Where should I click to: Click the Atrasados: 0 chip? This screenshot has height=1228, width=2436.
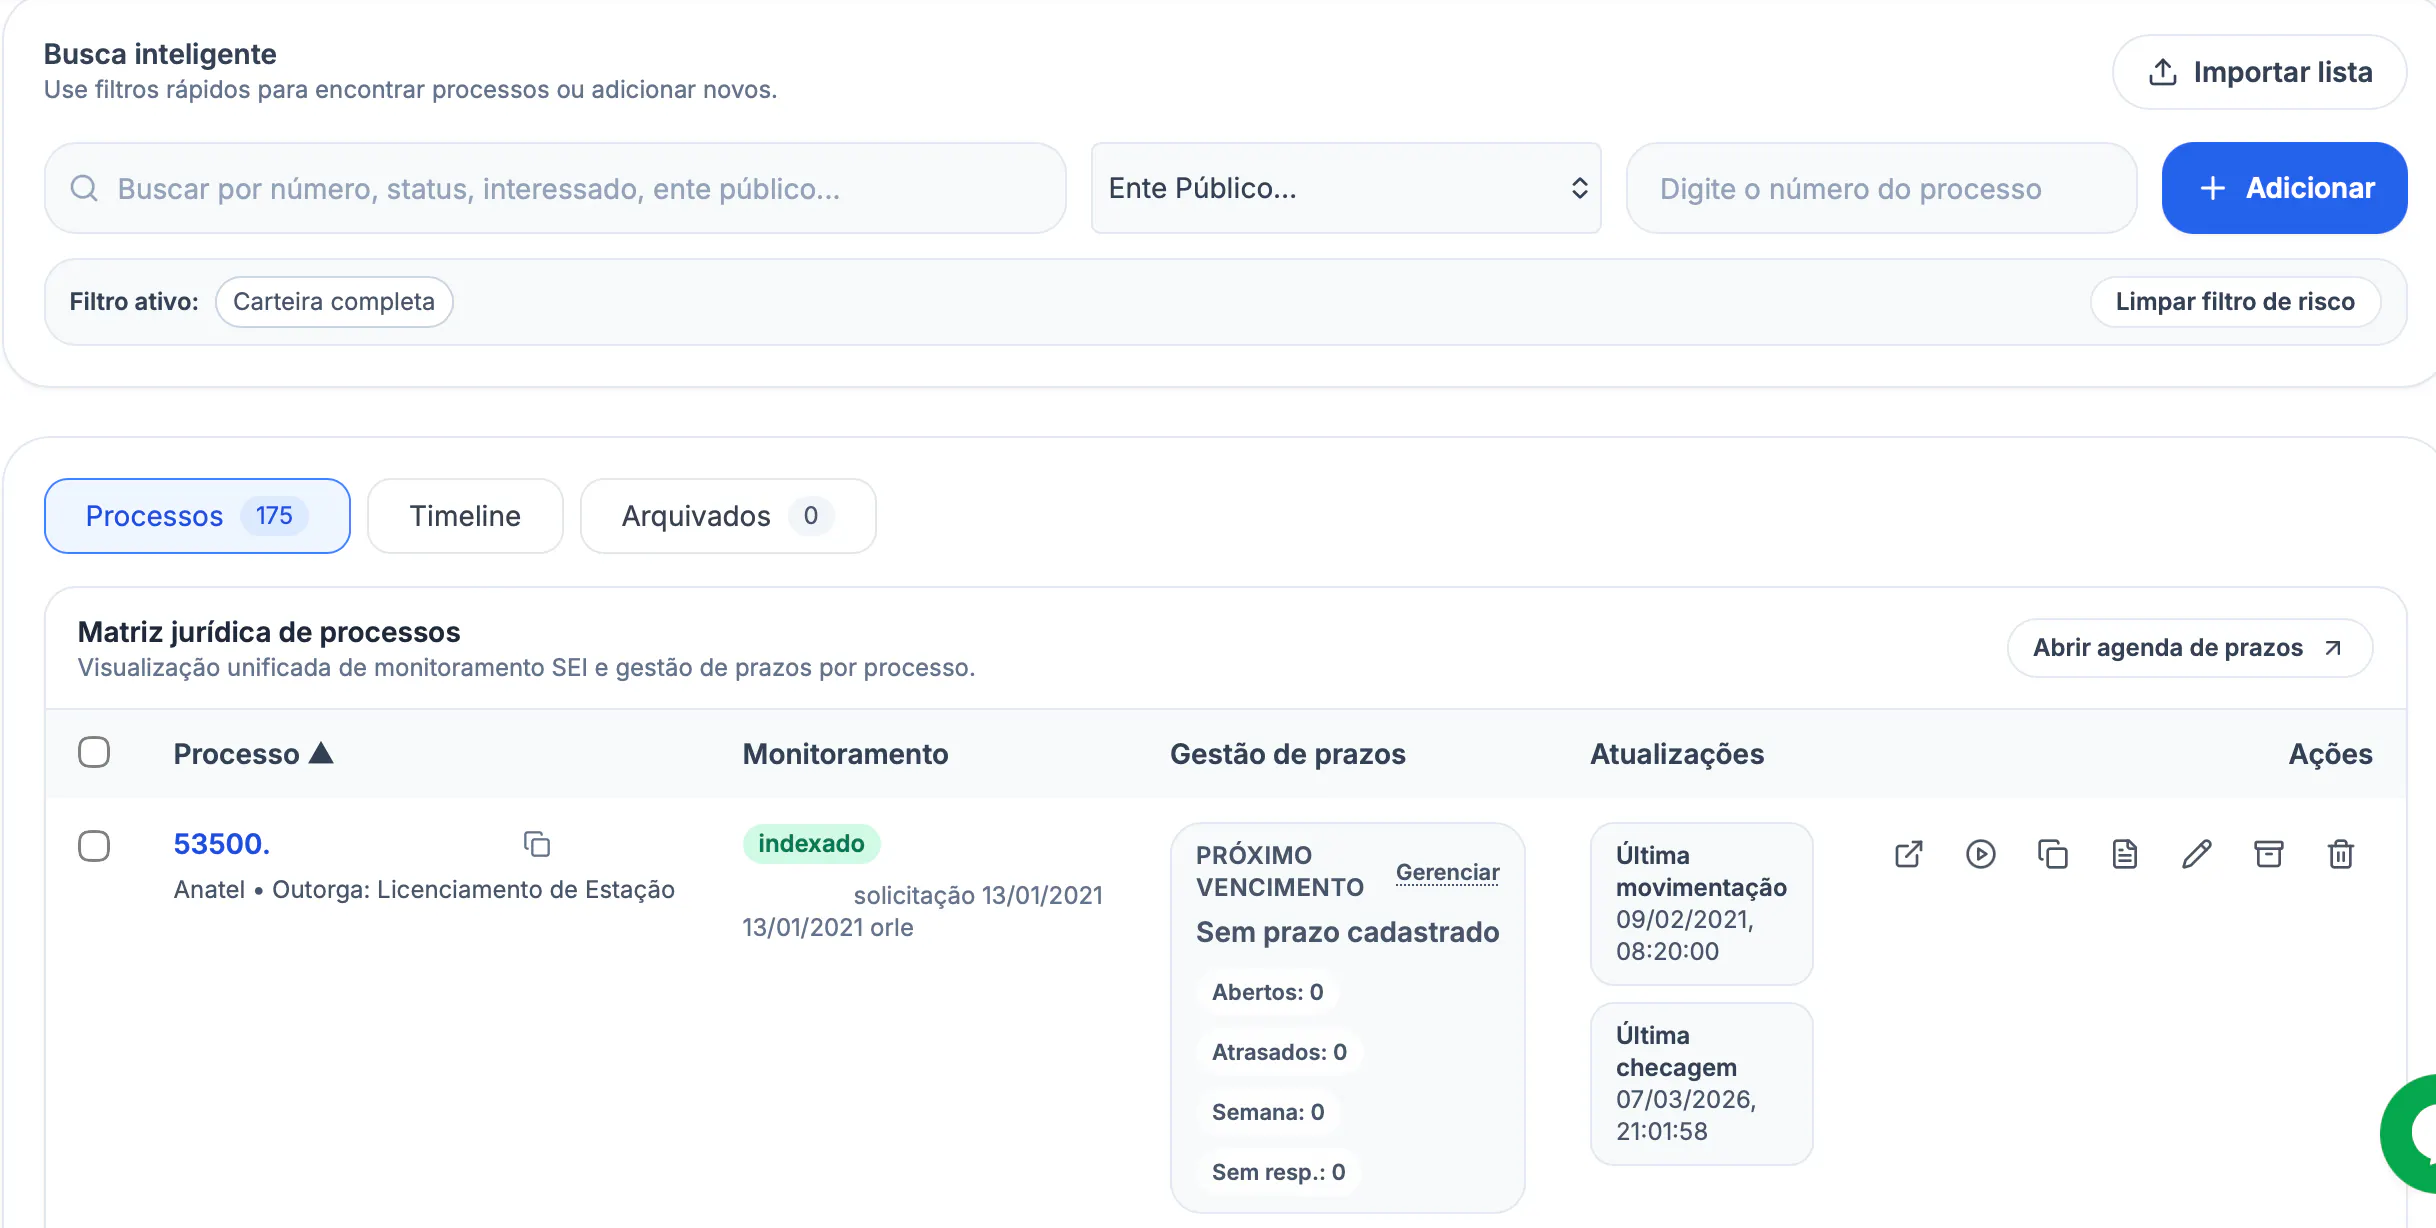click(x=1279, y=1052)
